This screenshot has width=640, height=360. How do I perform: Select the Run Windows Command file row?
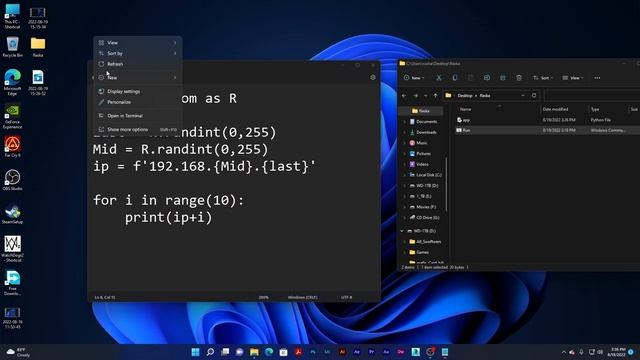(547, 130)
